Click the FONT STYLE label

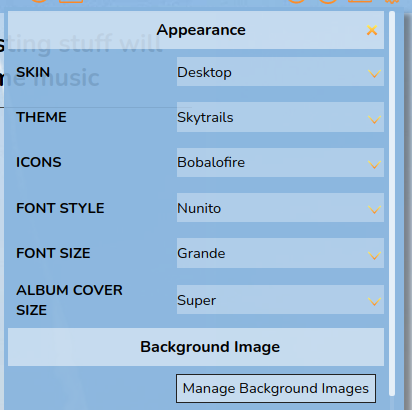pyautogui.click(x=60, y=208)
